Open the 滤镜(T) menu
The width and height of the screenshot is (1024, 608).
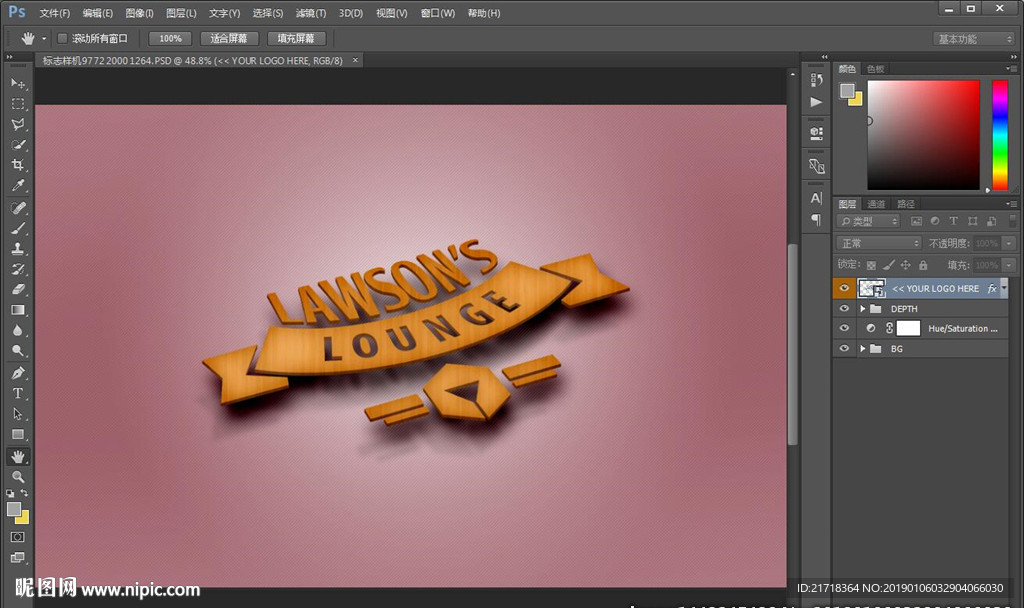(311, 13)
